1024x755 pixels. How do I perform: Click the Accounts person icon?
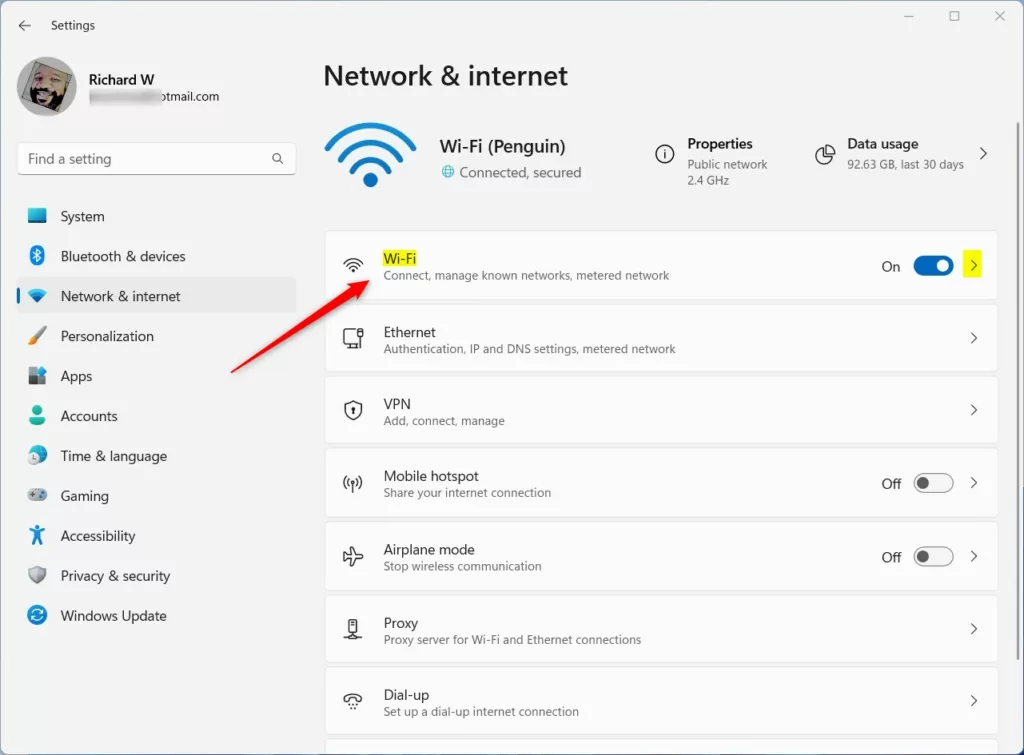pyautogui.click(x=37, y=415)
